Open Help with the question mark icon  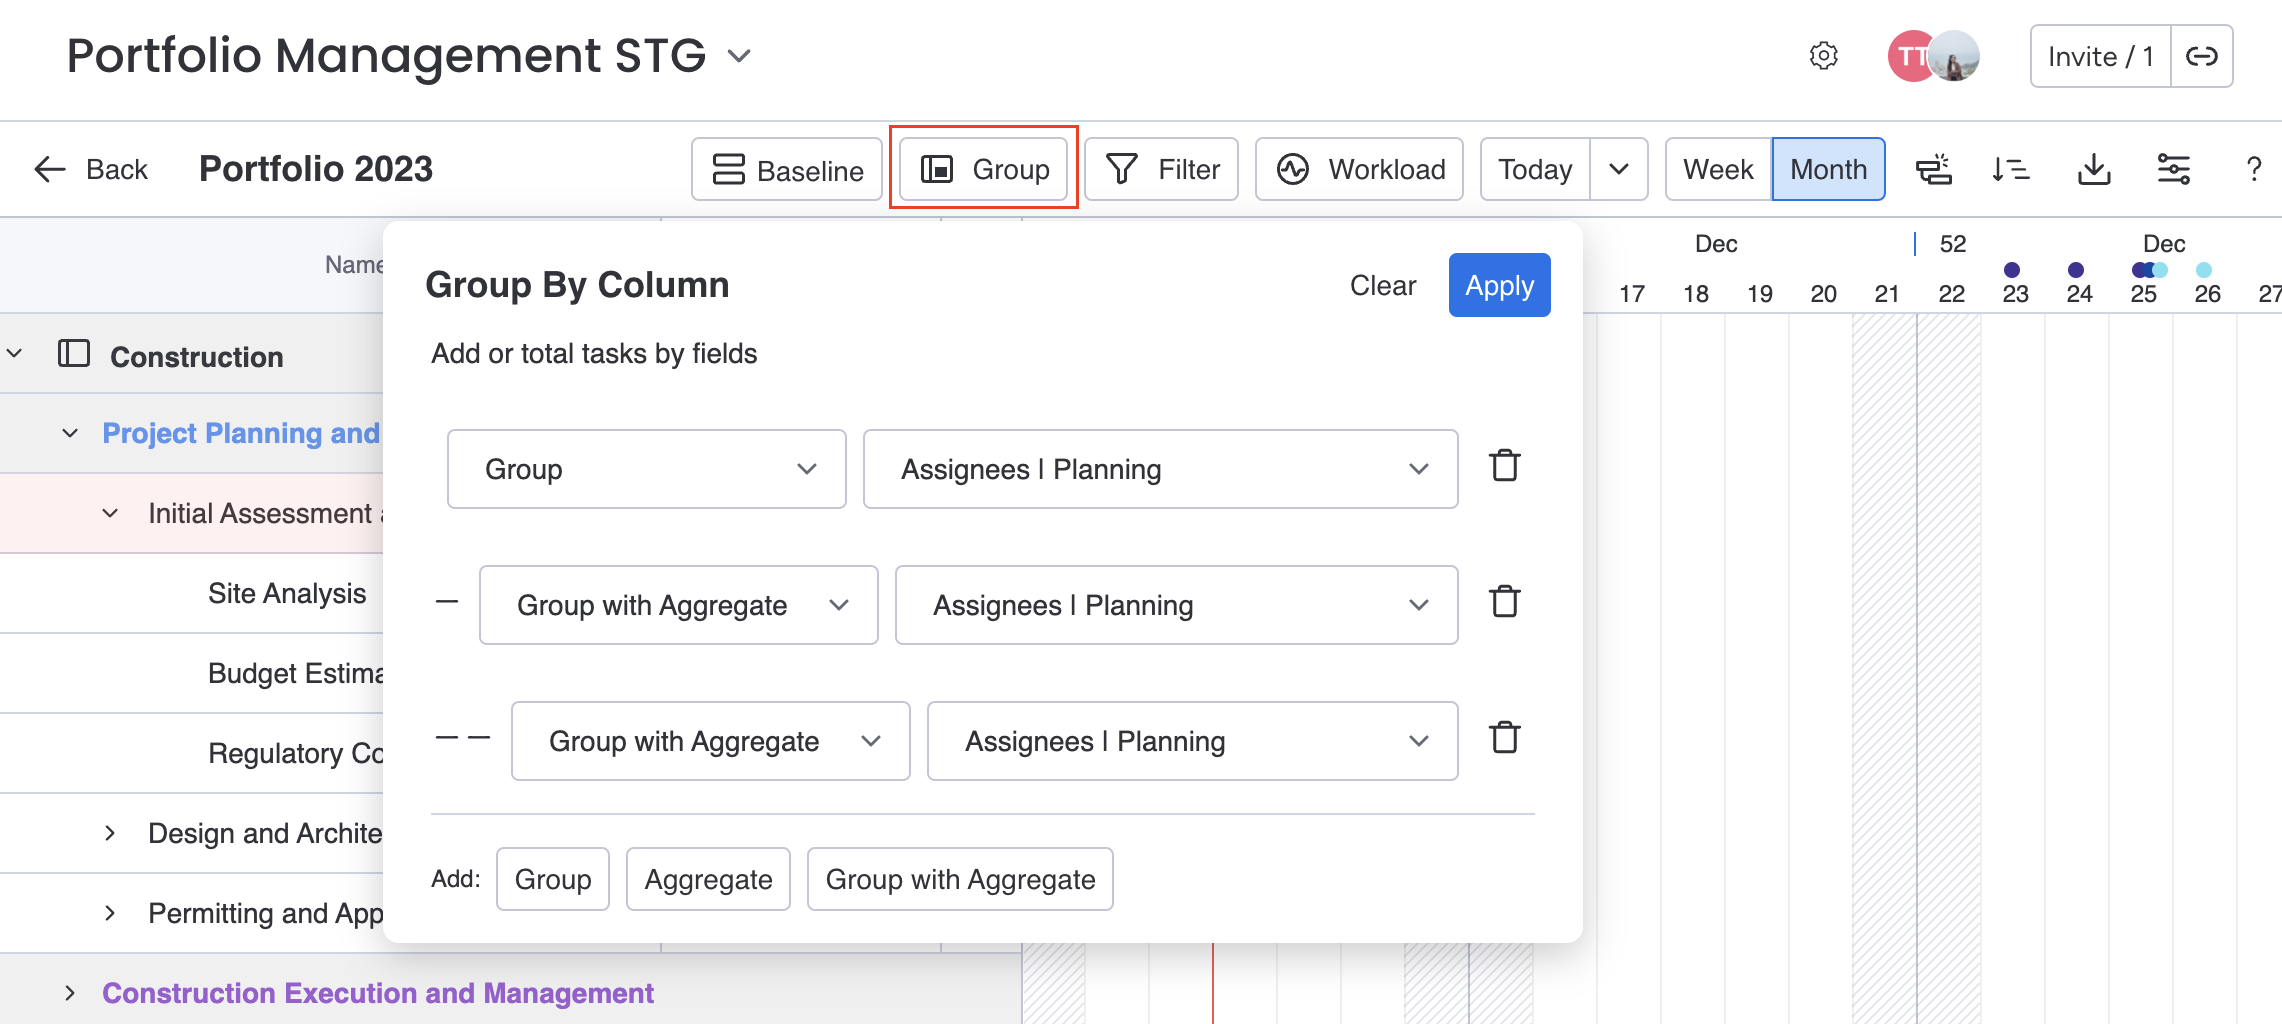click(2253, 169)
